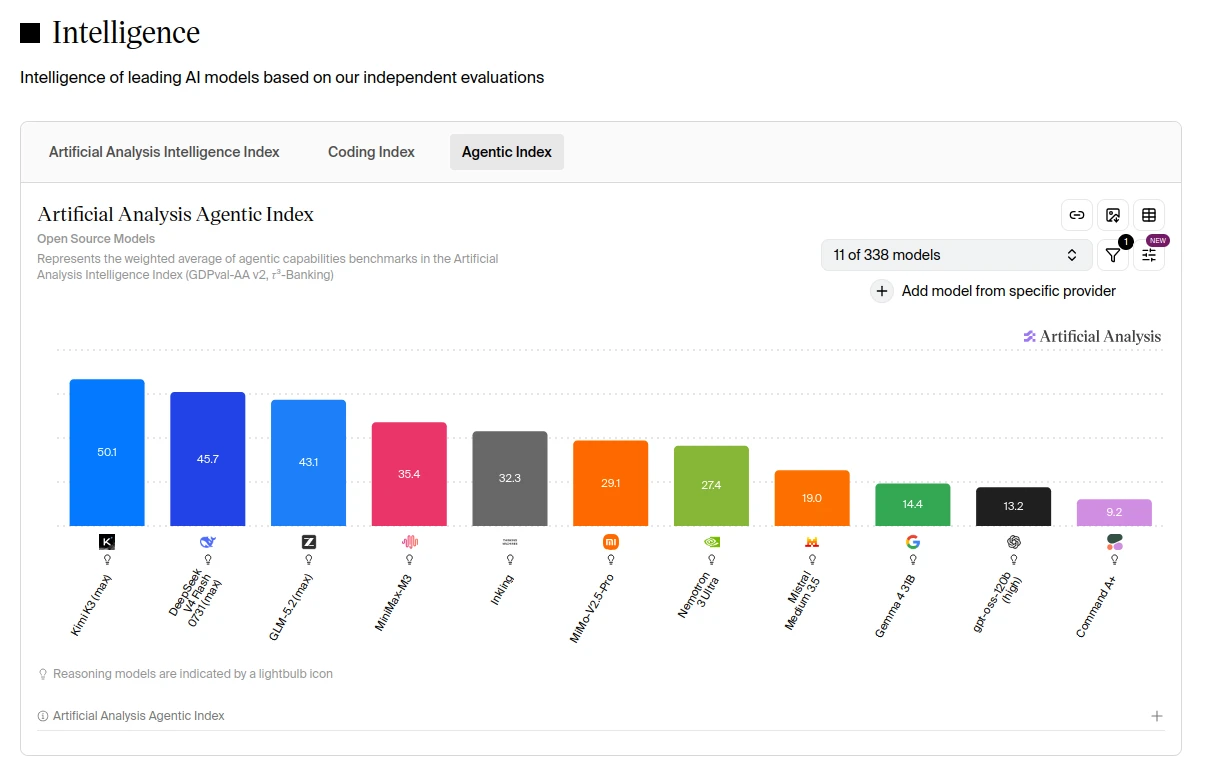Viewport: 1205px width, 779px height.
Task: Click the MiniMax-M3 waveform logo
Action: pyautogui.click(x=409, y=542)
